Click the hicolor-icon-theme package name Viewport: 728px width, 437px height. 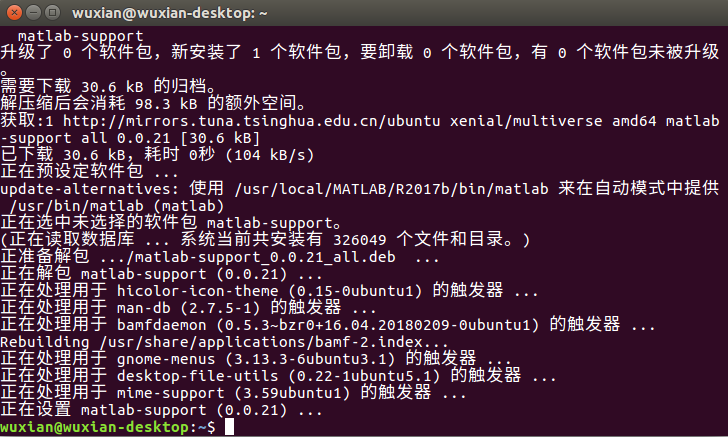tap(197, 291)
